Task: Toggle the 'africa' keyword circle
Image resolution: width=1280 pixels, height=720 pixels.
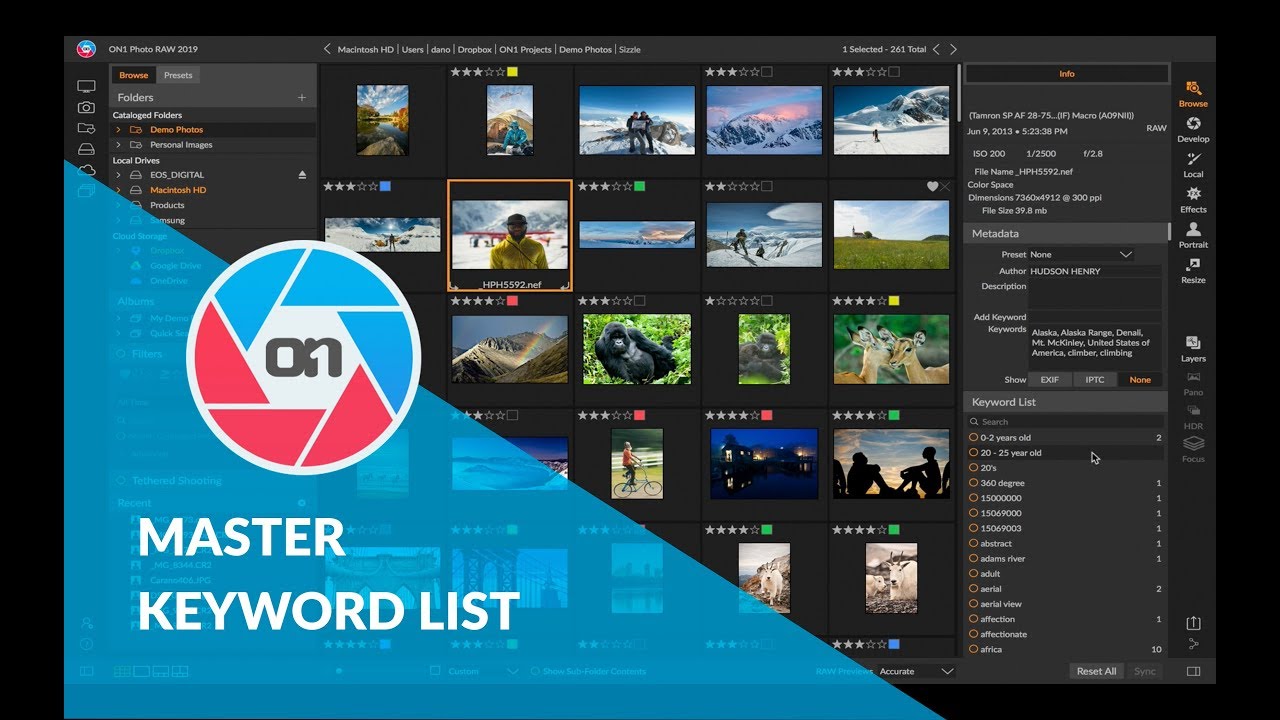Action: point(974,649)
